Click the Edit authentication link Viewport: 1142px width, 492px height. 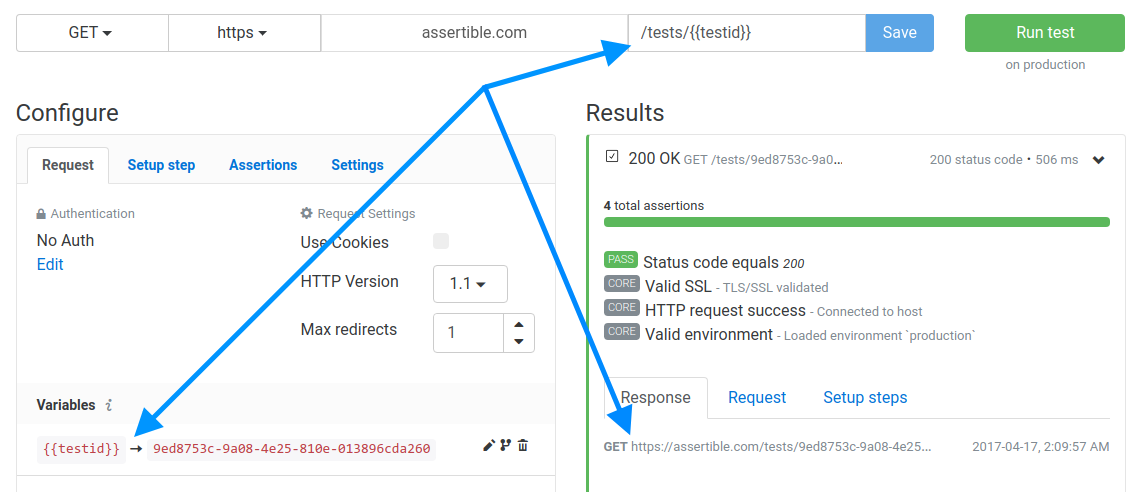(50, 265)
